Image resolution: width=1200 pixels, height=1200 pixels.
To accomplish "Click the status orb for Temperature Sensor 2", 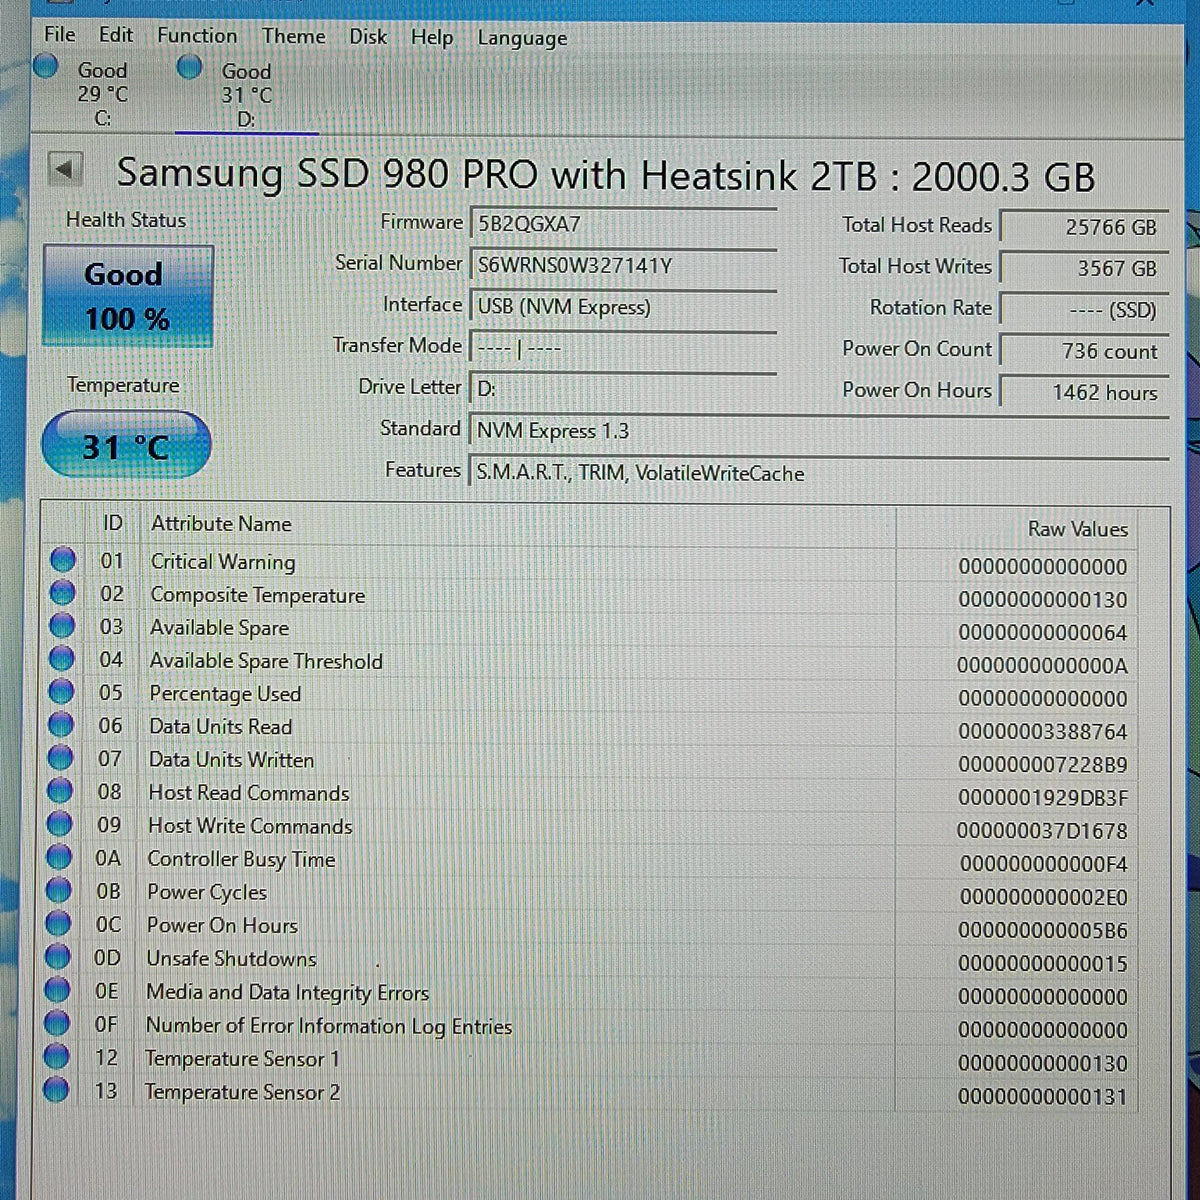I will coord(57,1089).
